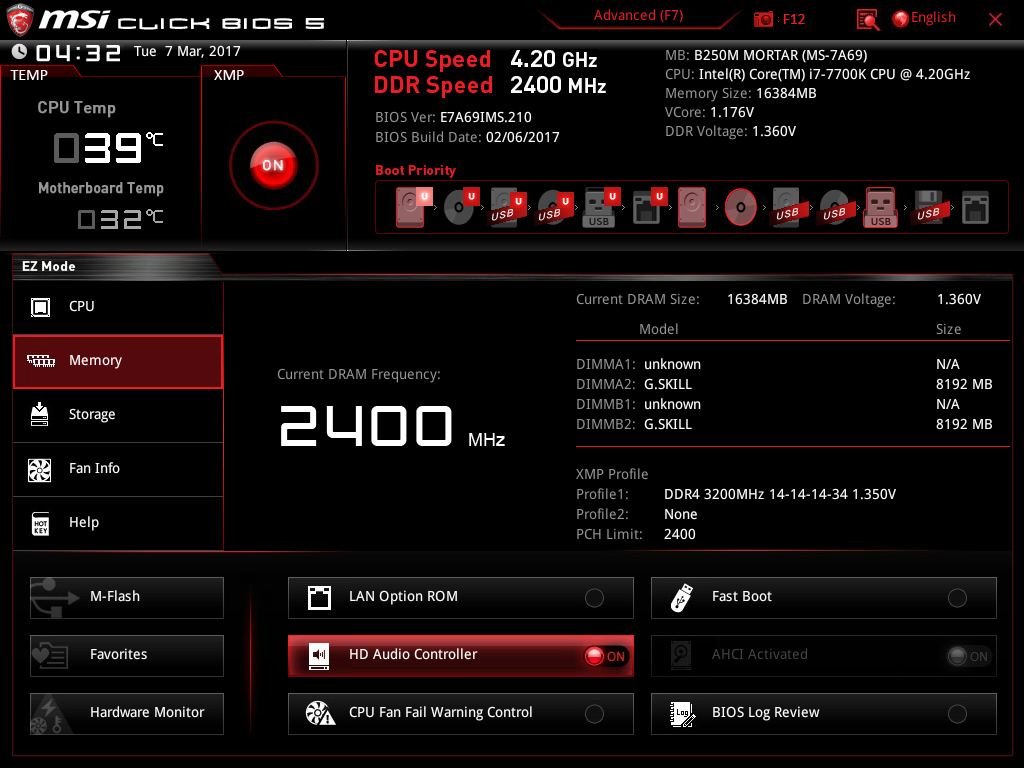Screen dimensions: 1024x768
Task: Click the F12 screenshot camera icon
Action: pos(764,19)
